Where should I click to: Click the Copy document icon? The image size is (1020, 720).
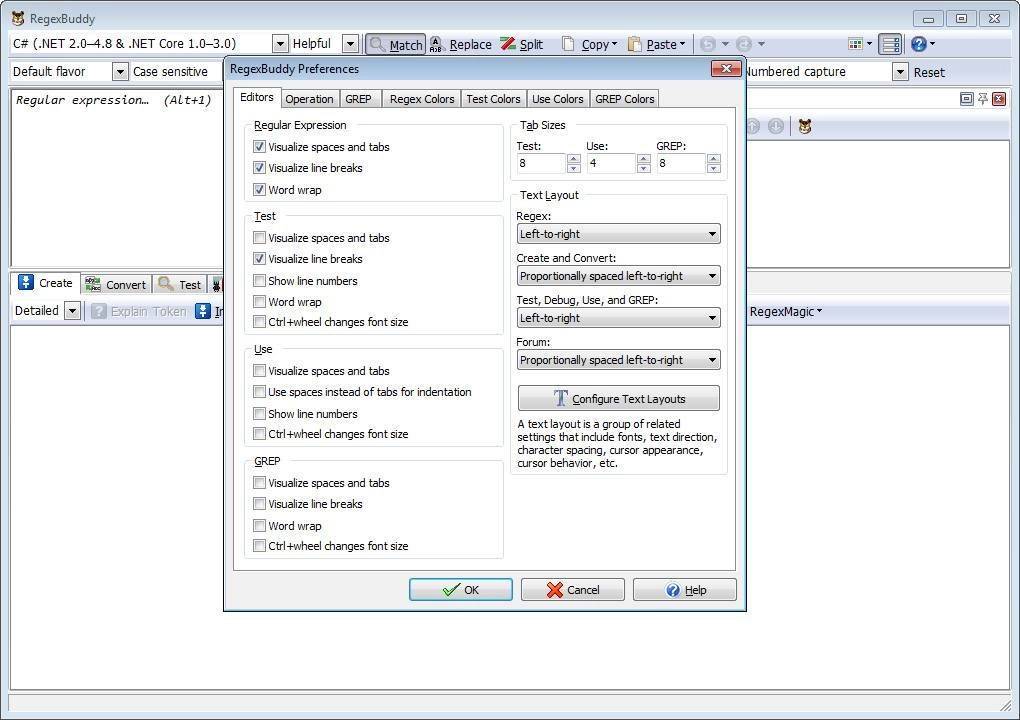click(x=568, y=44)
